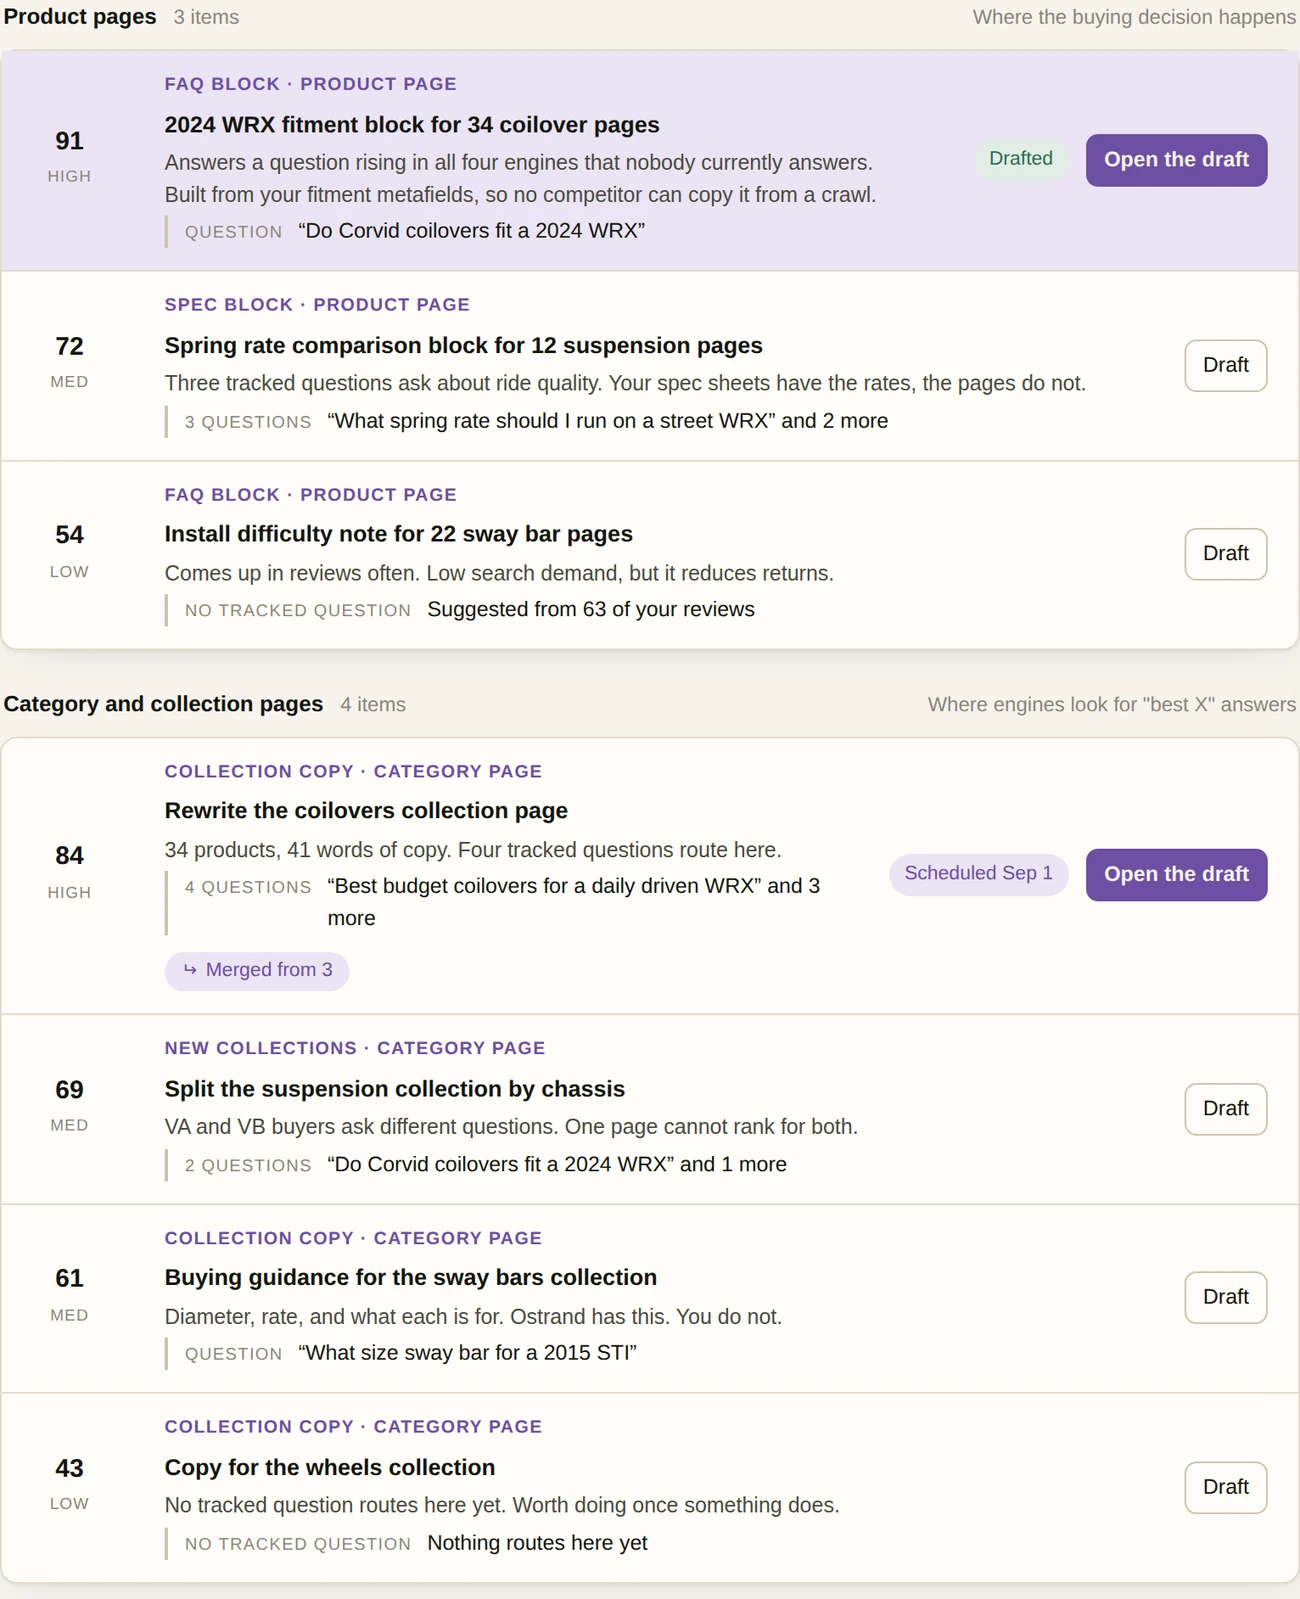Click the score '54' on the install difficulty item
Viewport: 1300px width, 1599px height.
pos(69,535)
